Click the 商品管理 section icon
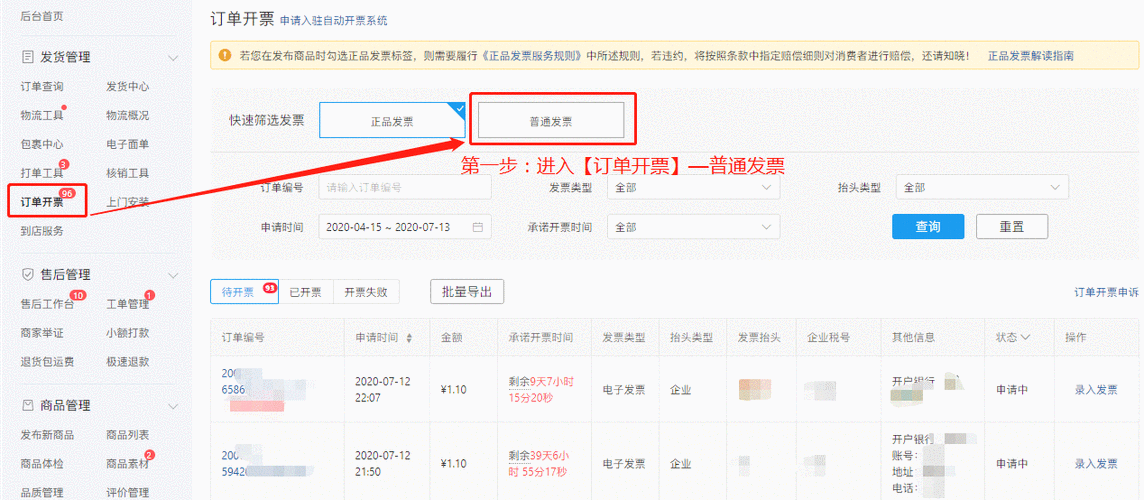 [28, 405]
